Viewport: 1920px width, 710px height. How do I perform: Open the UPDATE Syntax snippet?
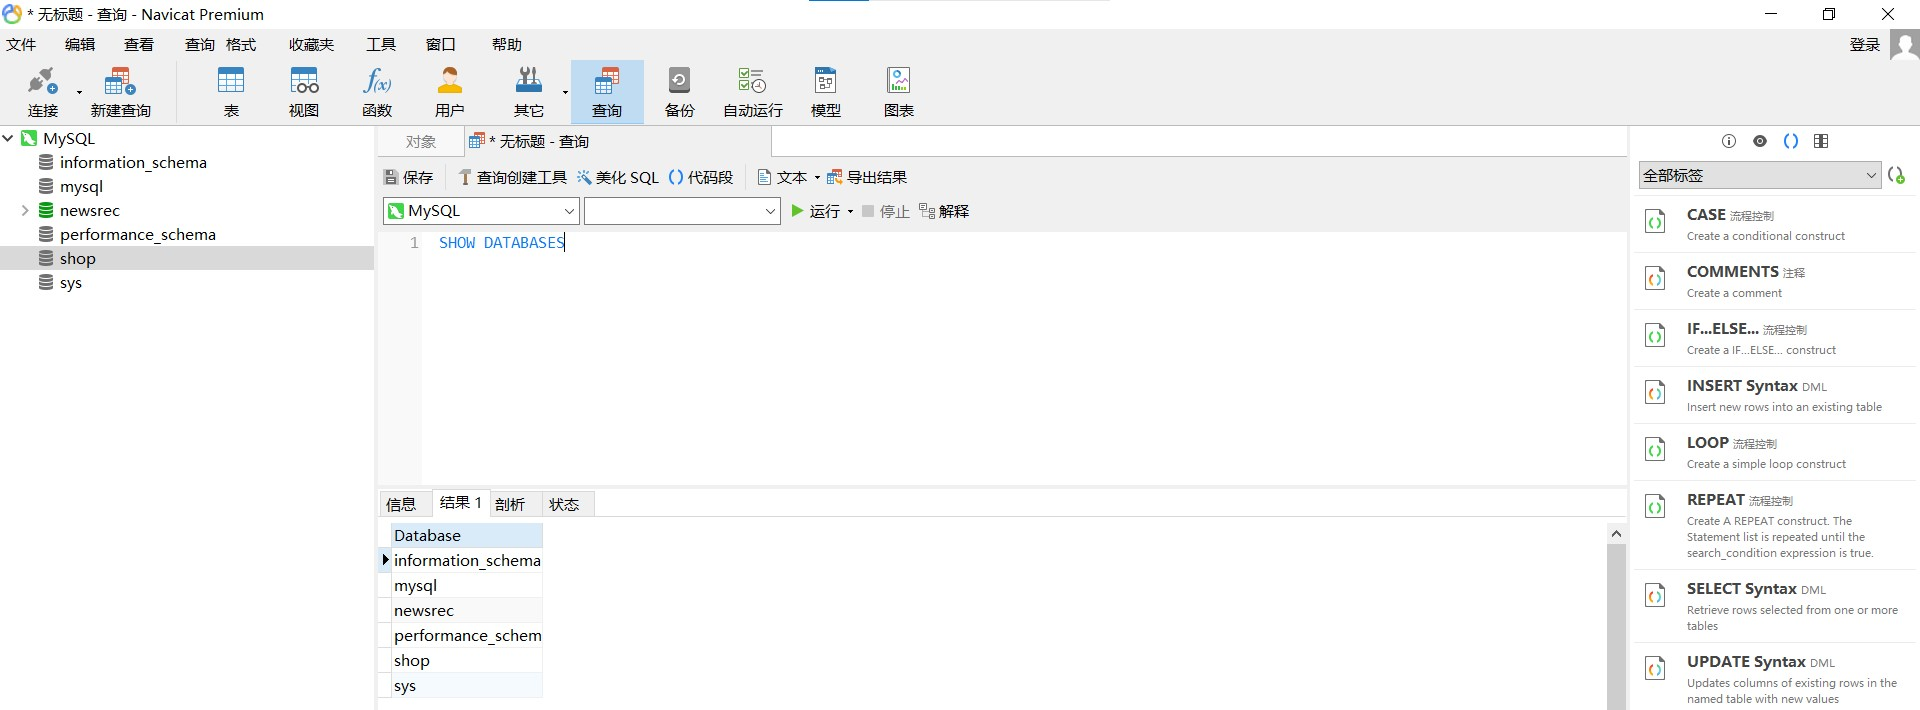tap(1776, 678)
